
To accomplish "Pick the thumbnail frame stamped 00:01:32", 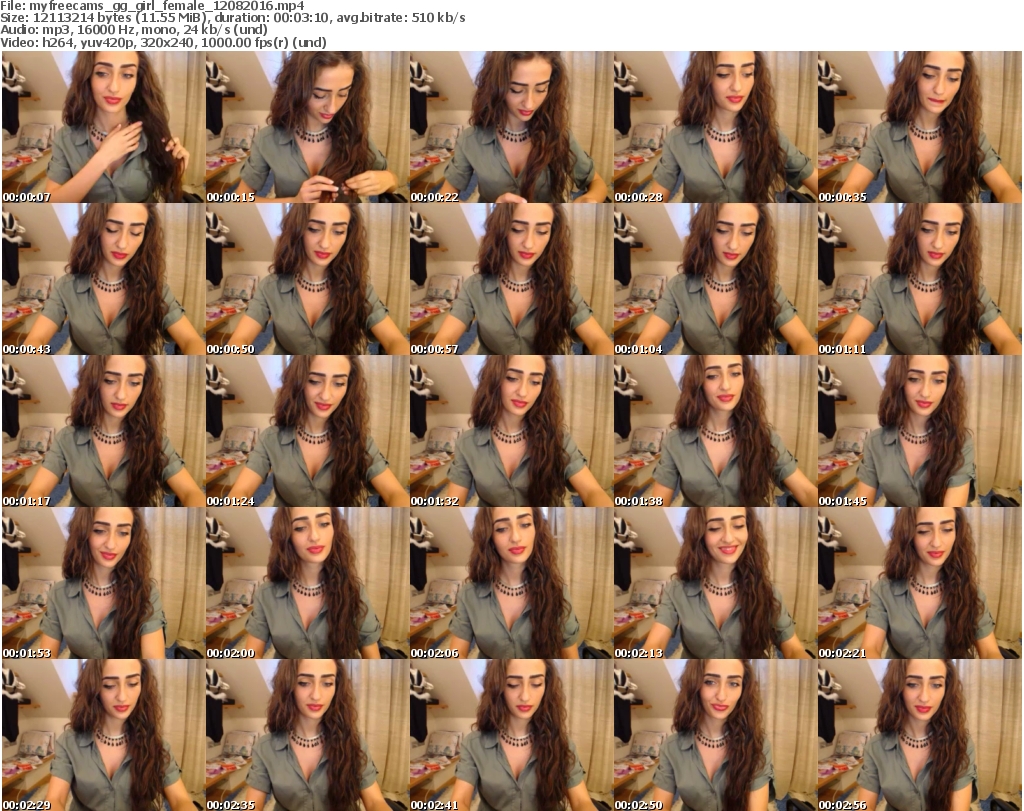I will [x=511, y=432].
